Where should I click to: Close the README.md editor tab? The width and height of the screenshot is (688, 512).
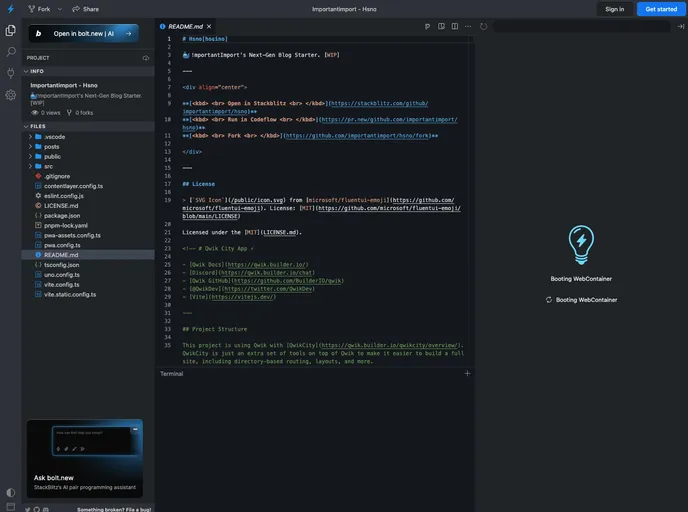pos(209,27)
